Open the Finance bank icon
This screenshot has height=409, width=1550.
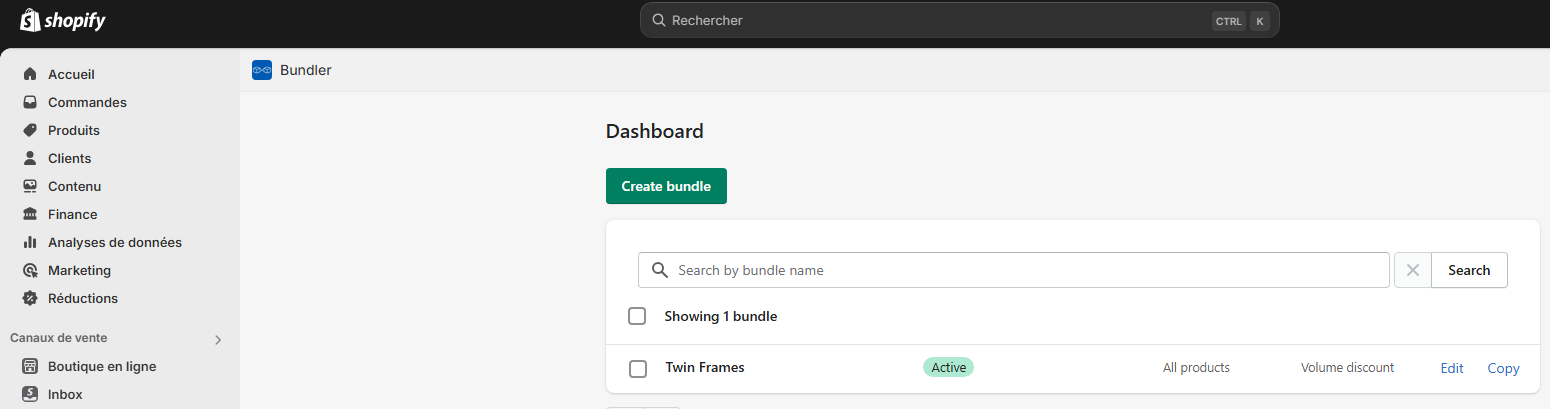point(30,214)
